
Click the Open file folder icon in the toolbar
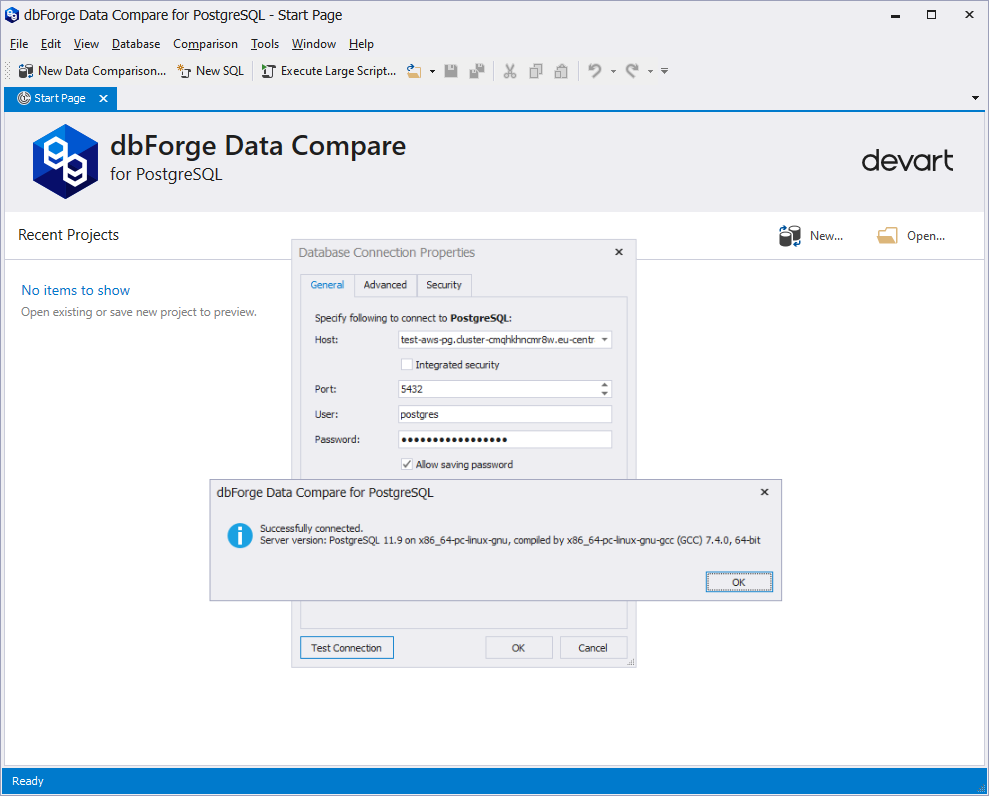pyautogui.click(x=414, y=71)
